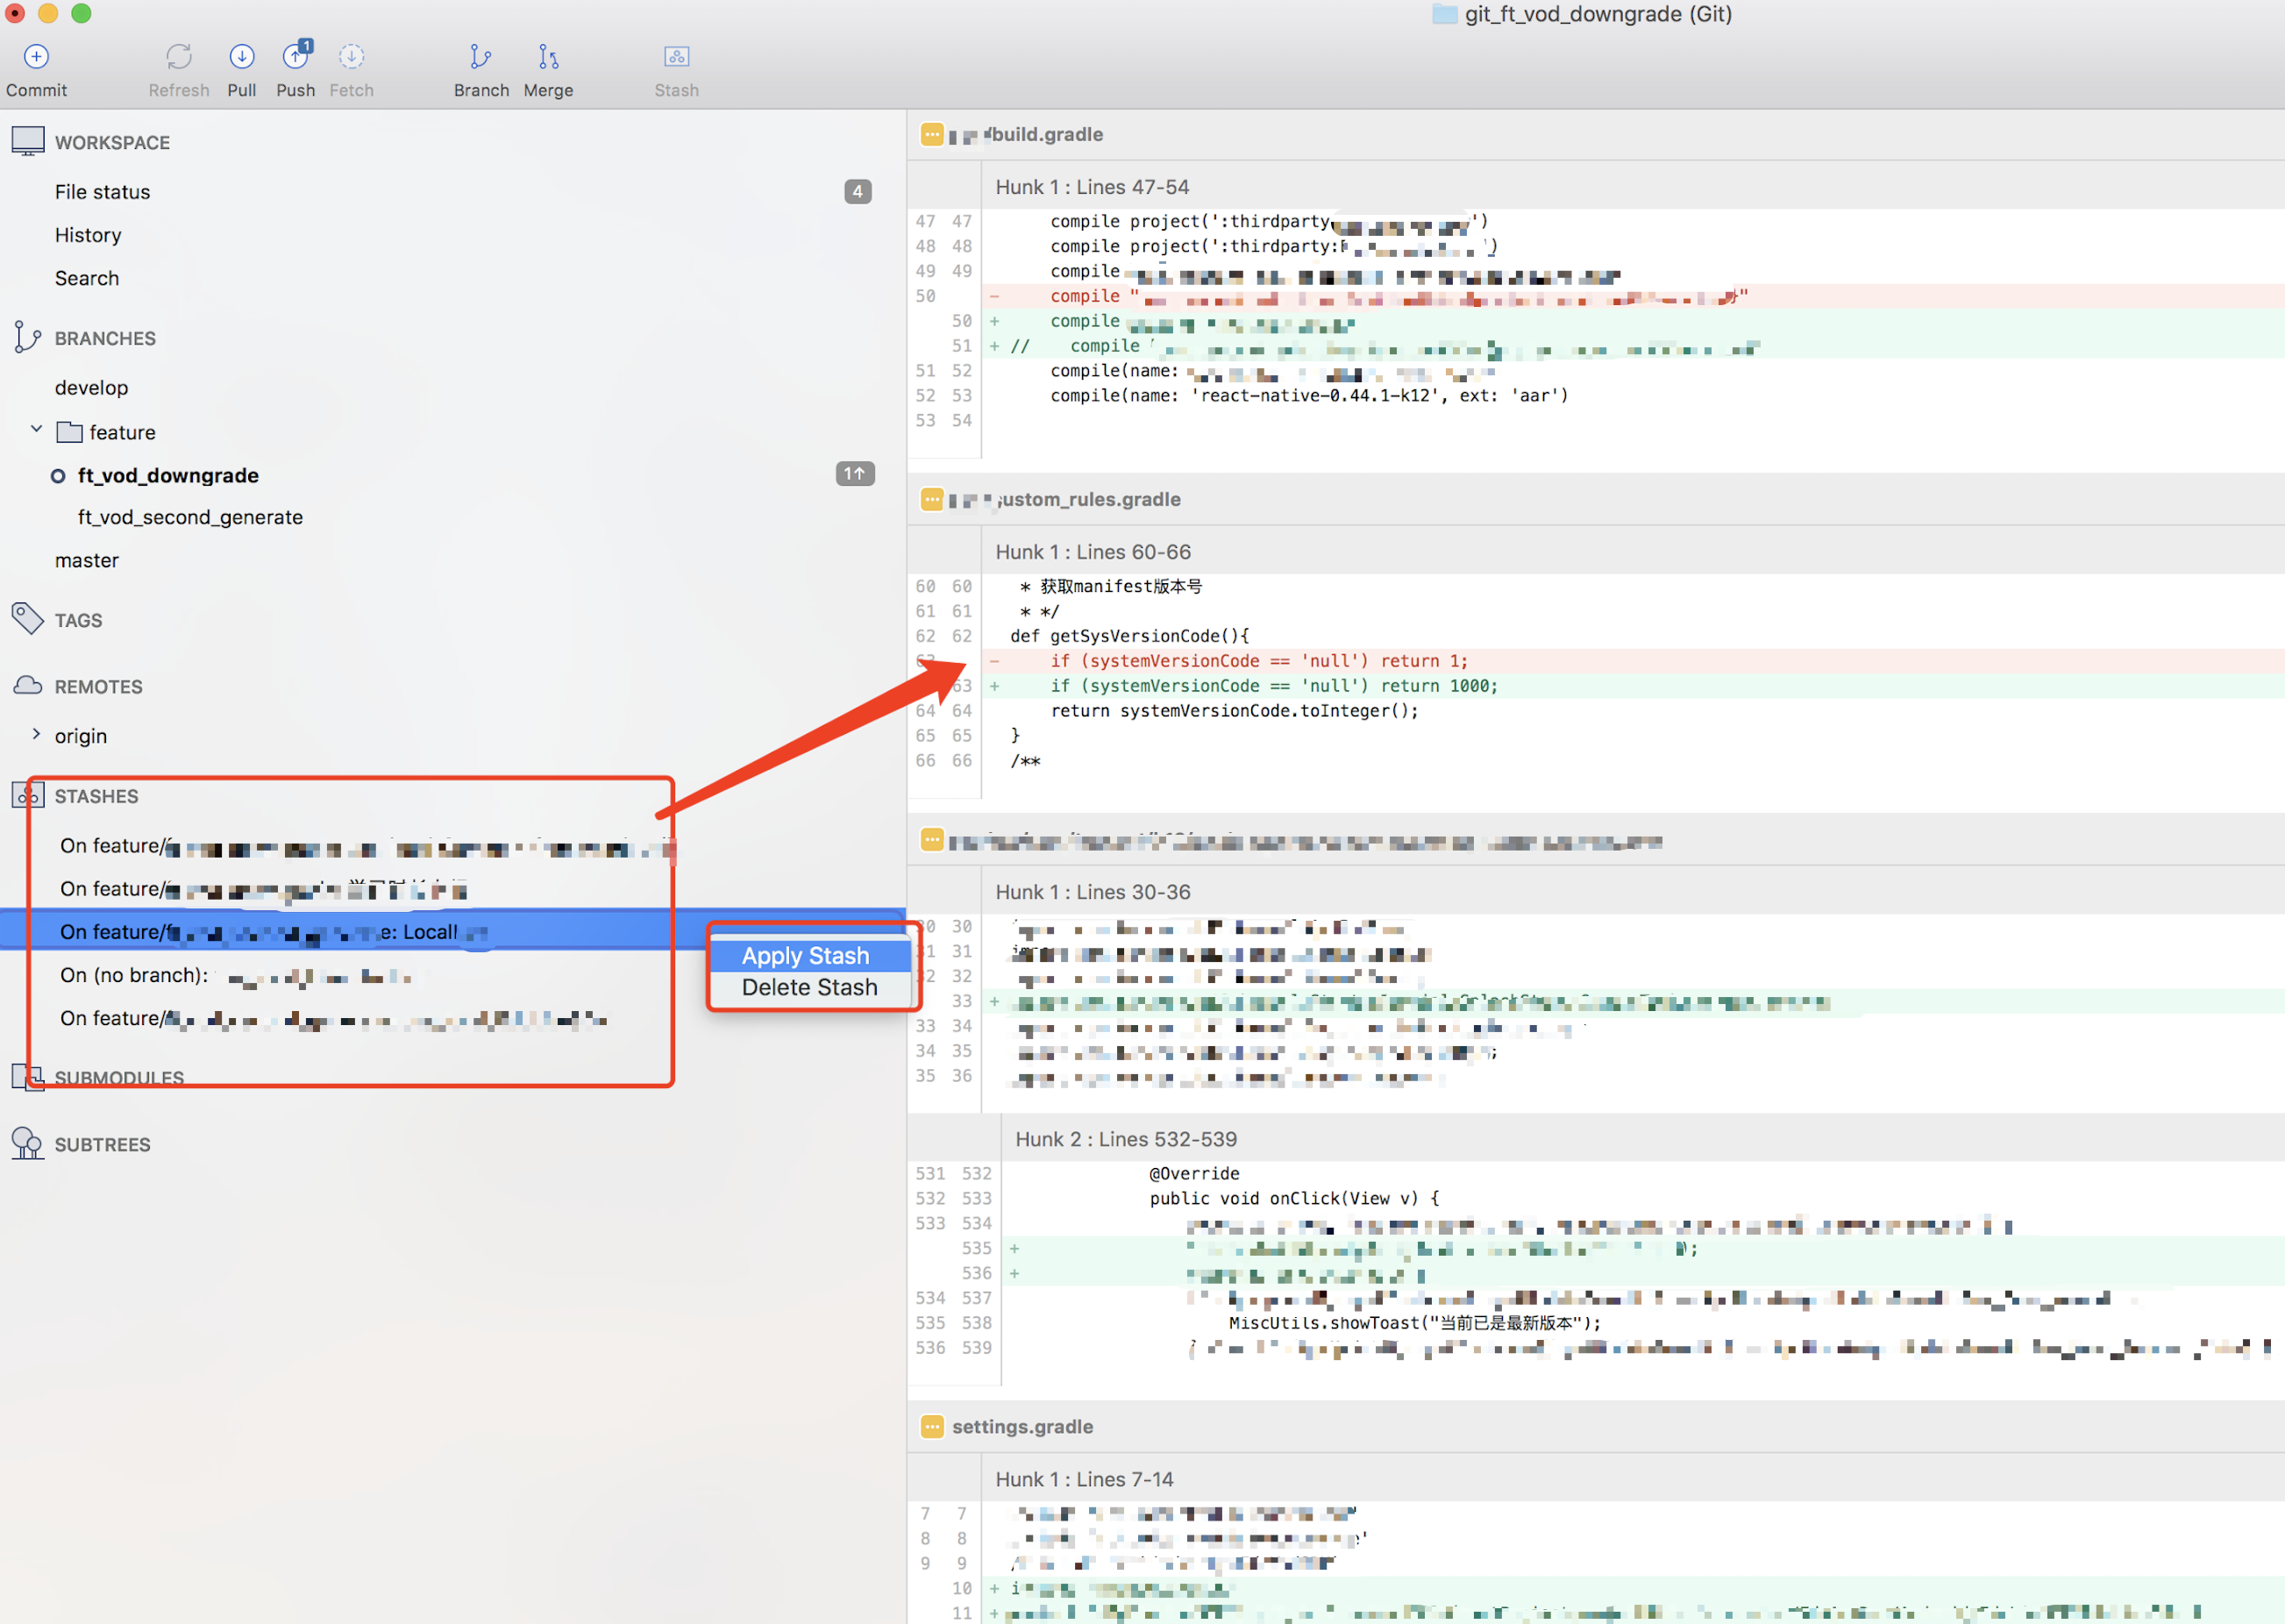Expand the origin remote
Viewport: 2285px width, 1624px height.
click(x=37, y=735)
